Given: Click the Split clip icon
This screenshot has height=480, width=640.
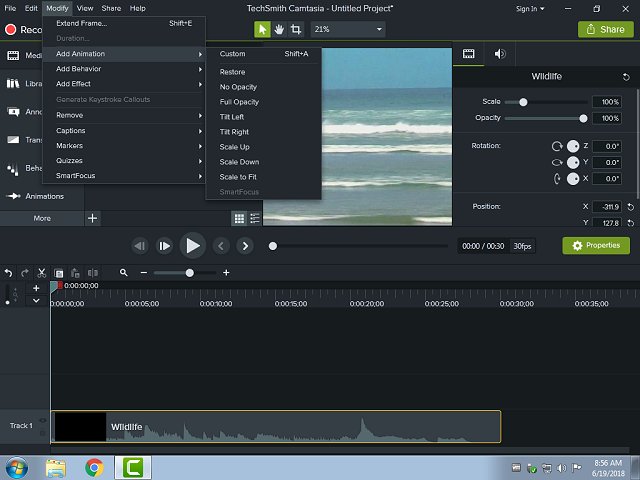Looking at the screenshot, I should [93, 272].
